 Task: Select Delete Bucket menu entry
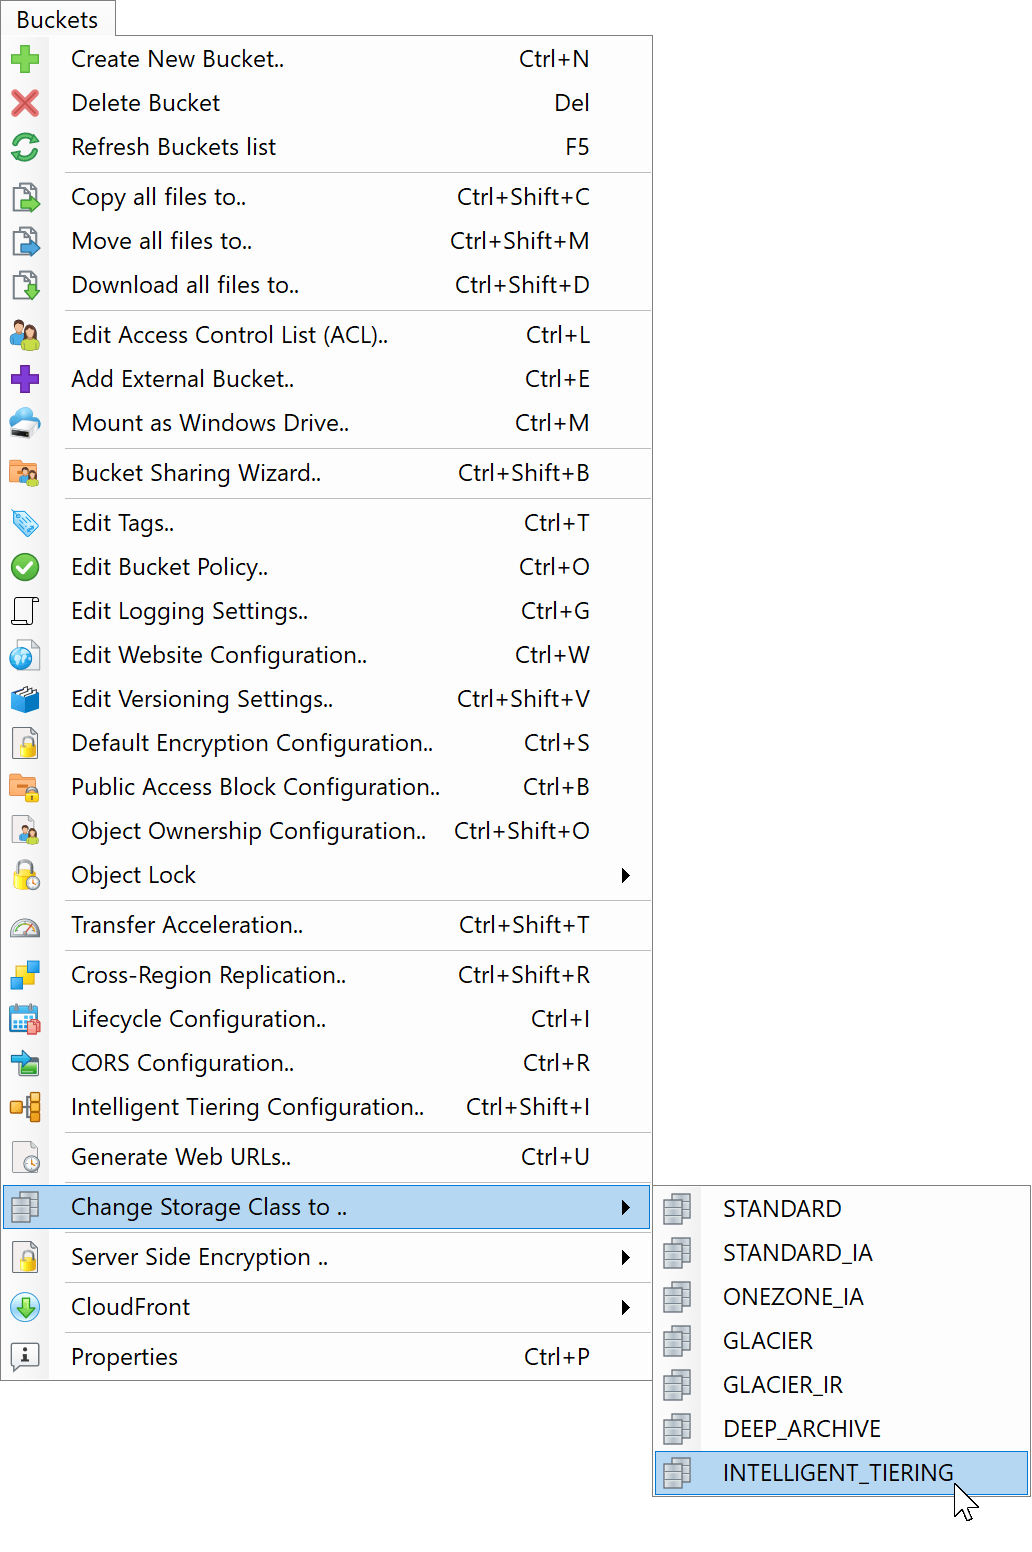click(x=327, y=103)
